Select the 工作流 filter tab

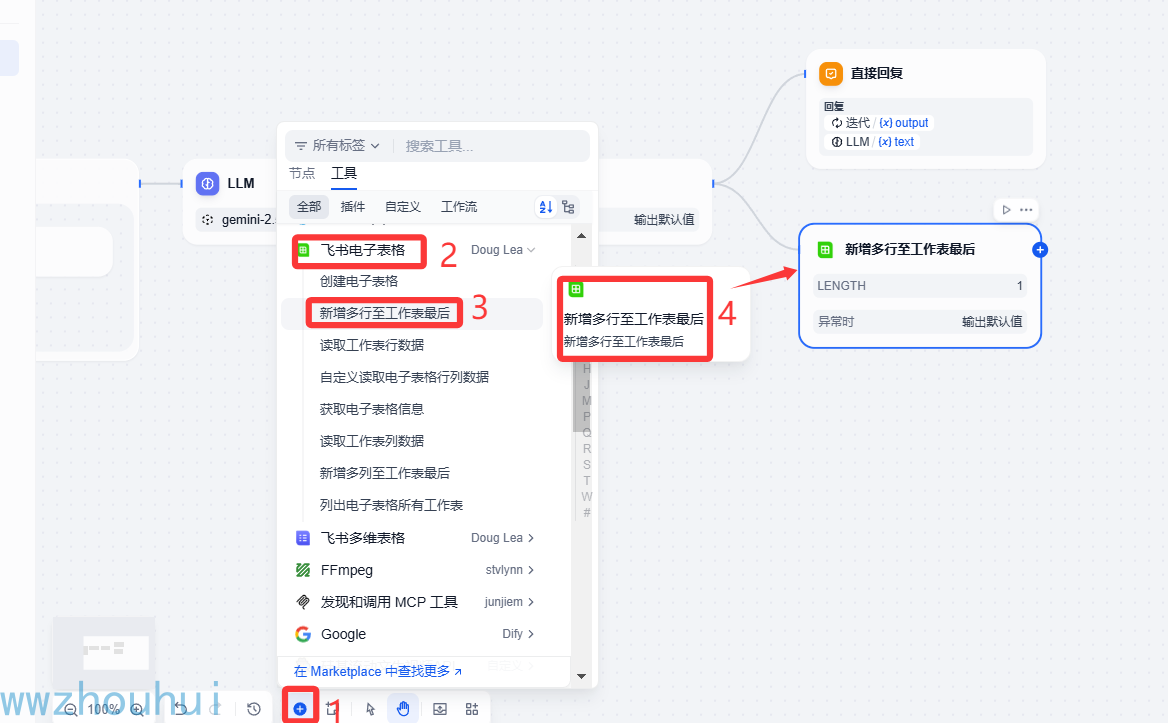coord(459,207)
